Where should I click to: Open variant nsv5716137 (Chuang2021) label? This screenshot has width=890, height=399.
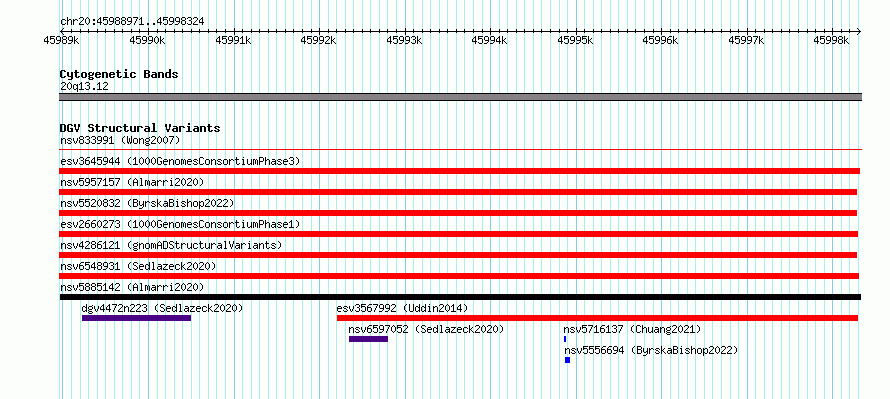pos(632,329)
